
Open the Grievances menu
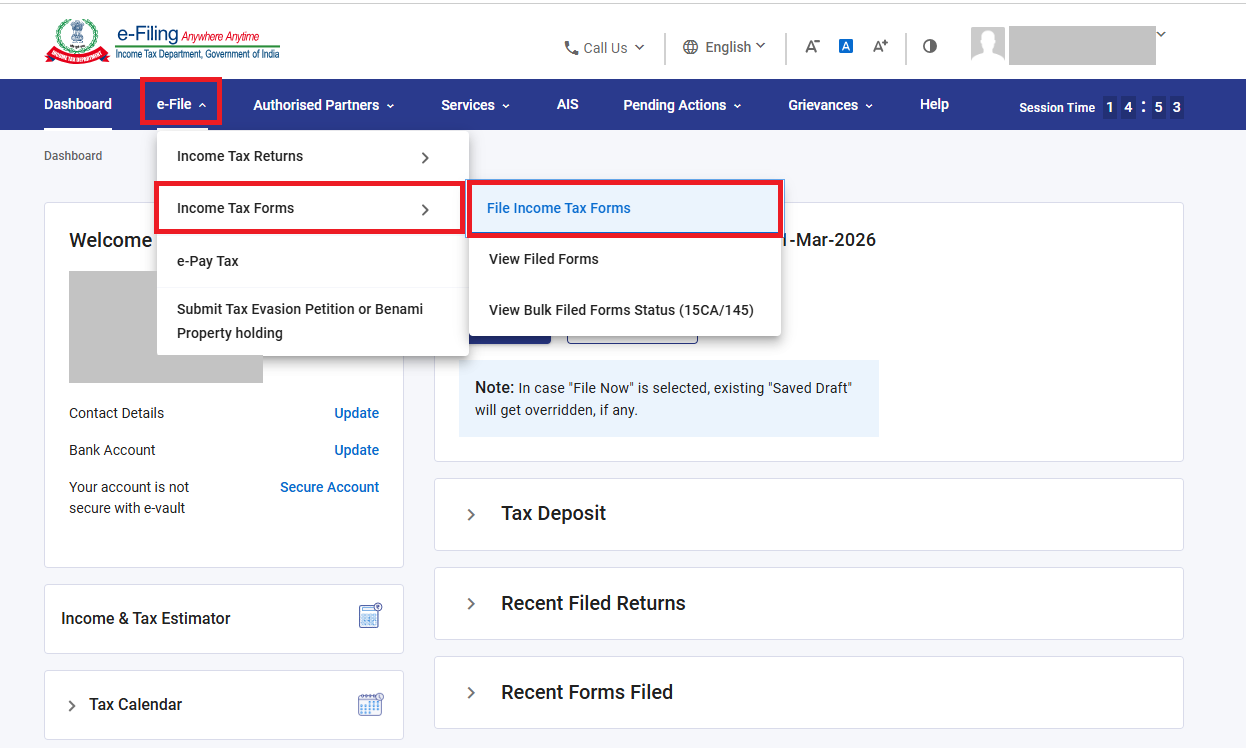pos(831,105)
